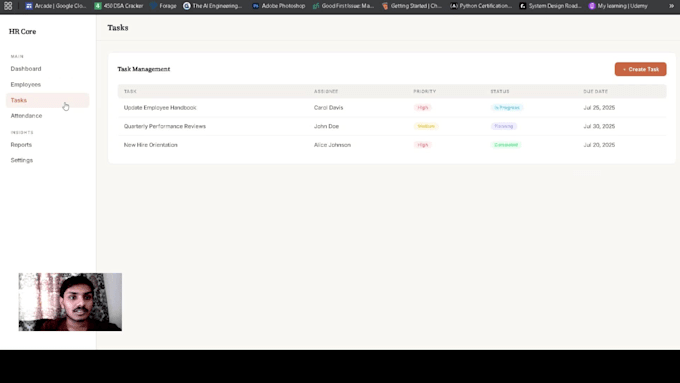The height and width of the screenshot is (383, 680).
Task: Click High priority badge for New Hire Orientation
Action: 423,145
